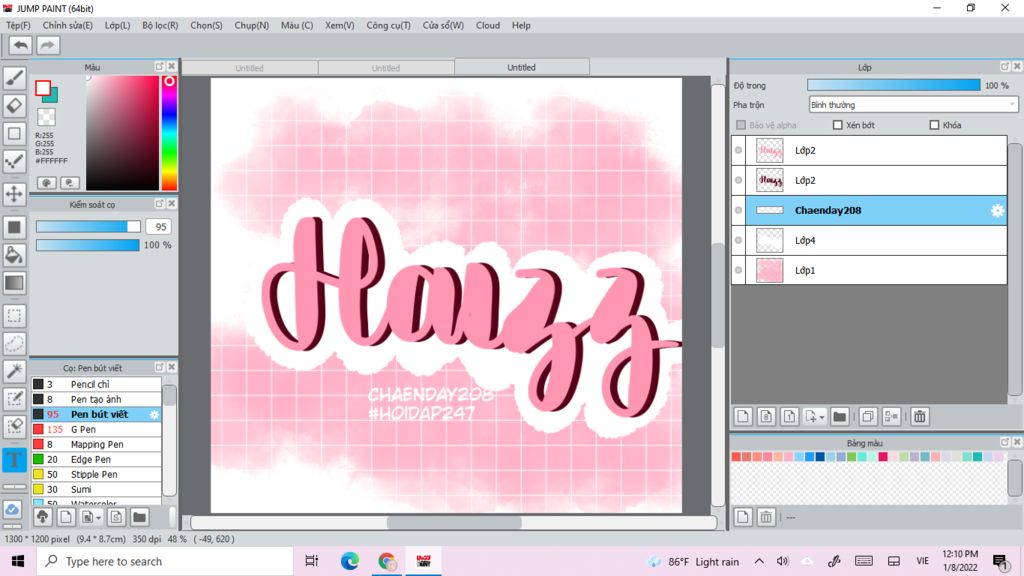Viewport: 1024px width, 576px height.
Task: Click the Undo arrow button
Action: [x=20, y=45]
